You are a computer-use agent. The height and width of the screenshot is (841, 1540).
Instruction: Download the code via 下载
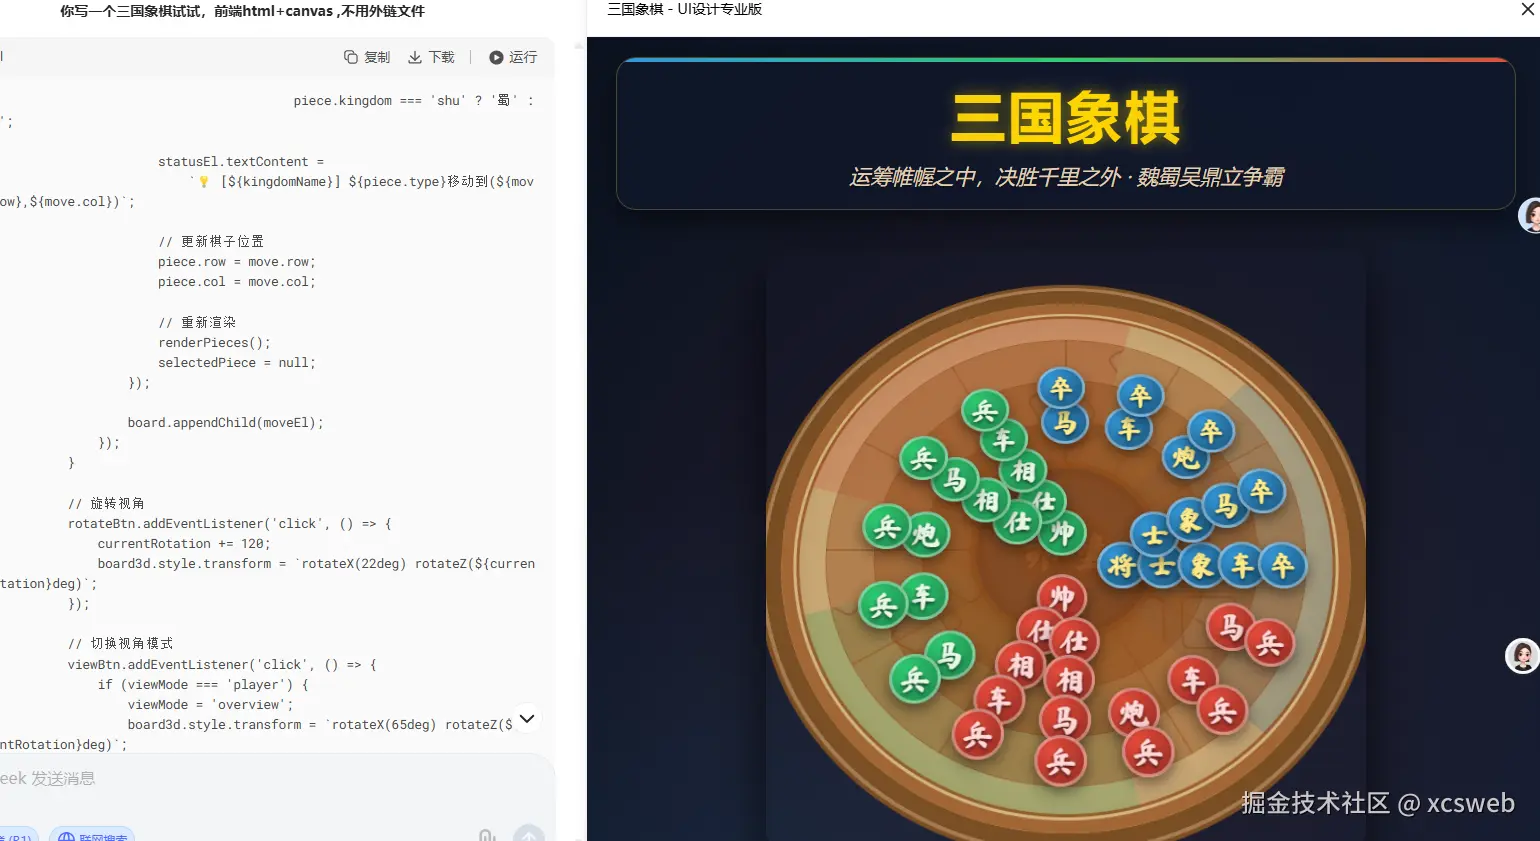coord(431,57)
